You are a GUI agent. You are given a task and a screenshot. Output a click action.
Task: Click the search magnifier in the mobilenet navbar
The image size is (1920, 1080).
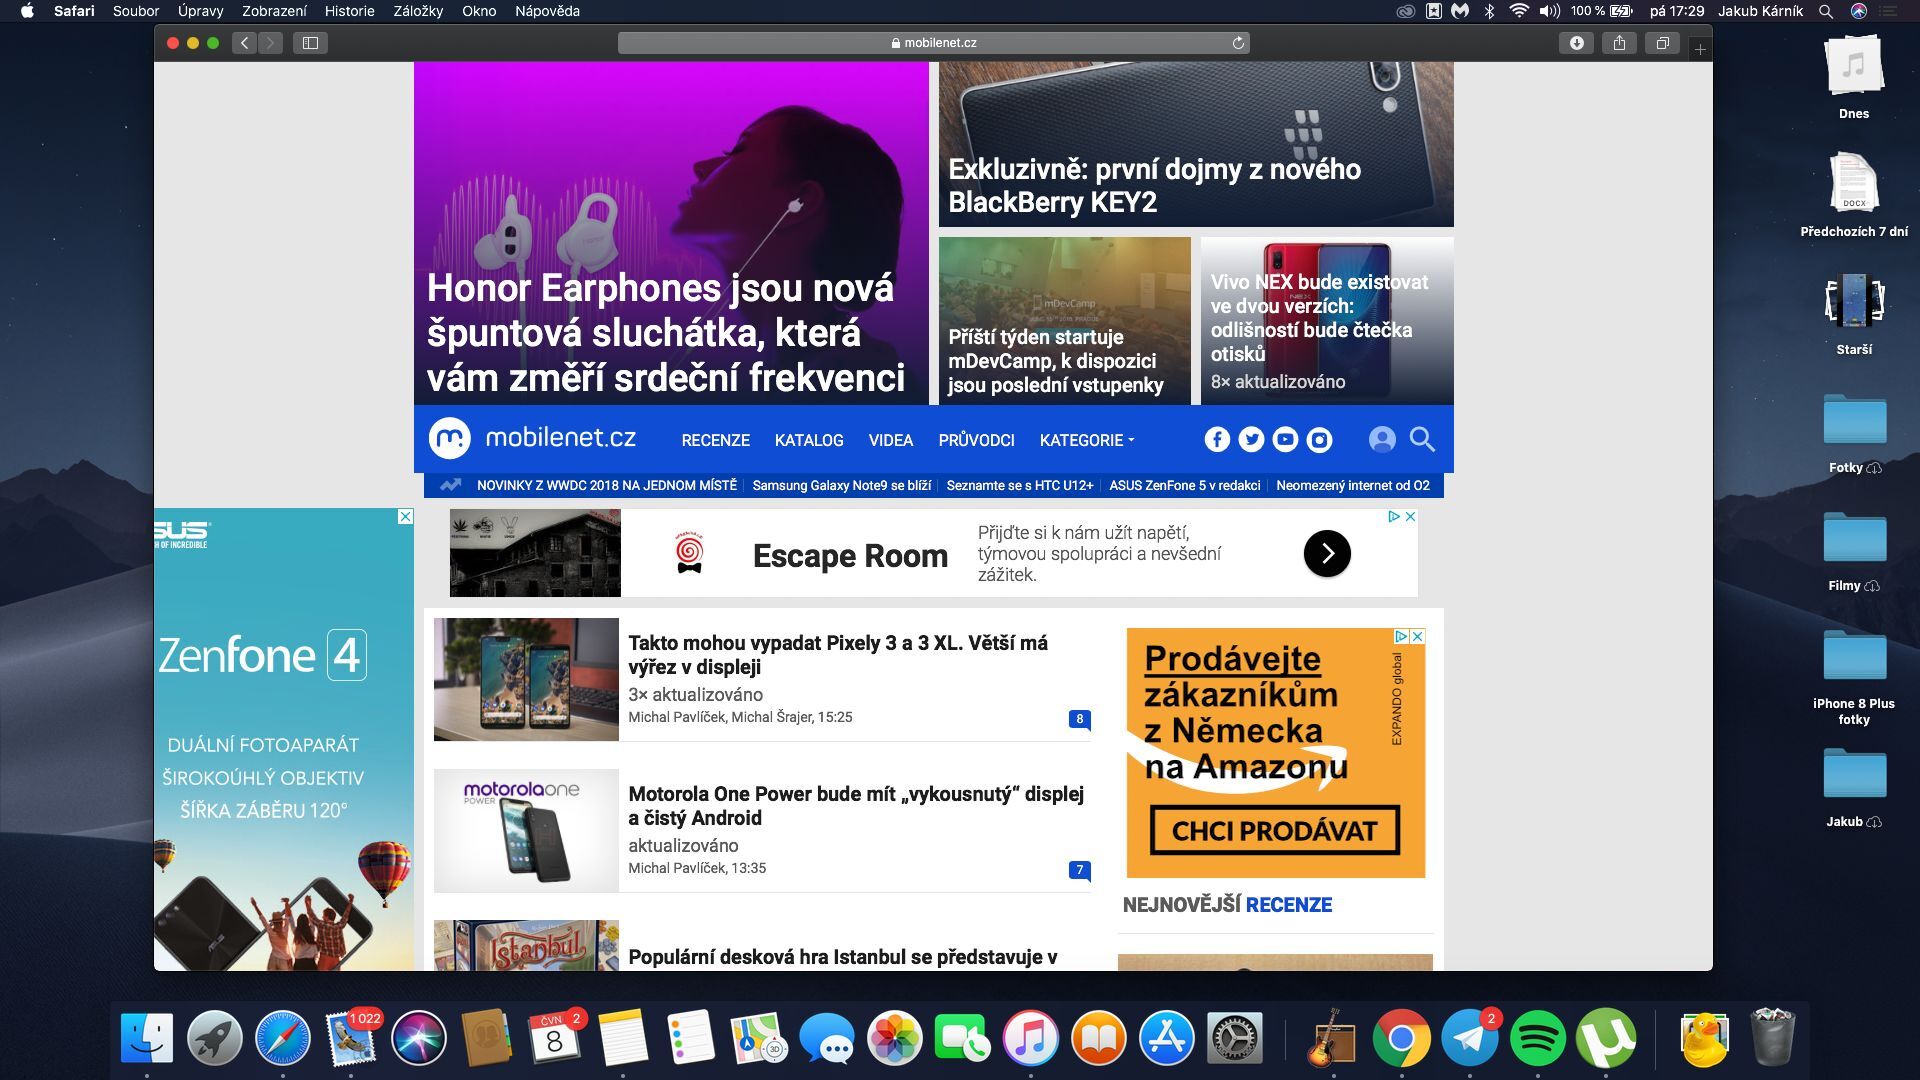1421,438
